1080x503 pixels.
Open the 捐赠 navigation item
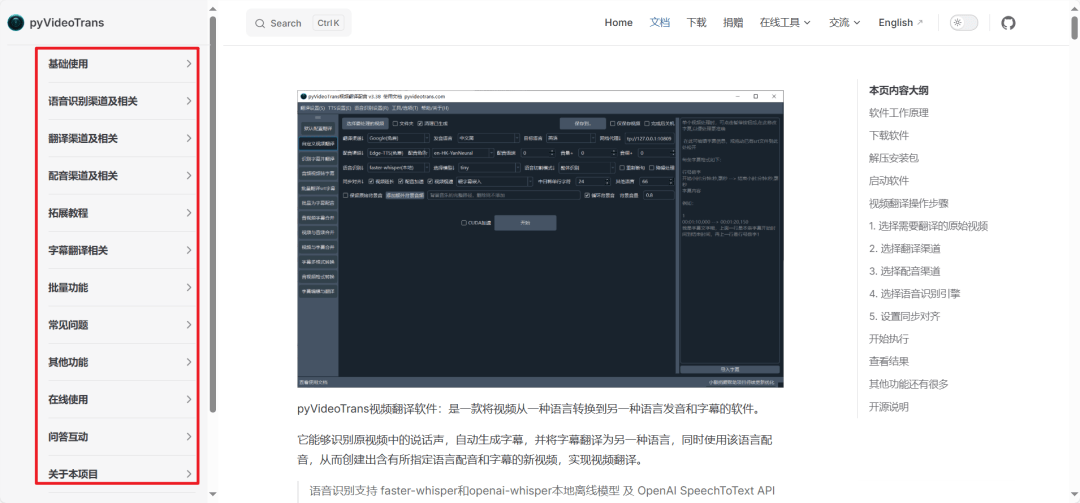click(x=733, y=23)
